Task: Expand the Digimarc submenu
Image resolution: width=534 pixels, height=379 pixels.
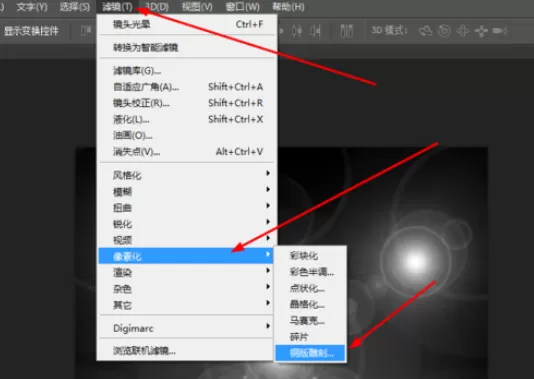Action: [187, 328]
